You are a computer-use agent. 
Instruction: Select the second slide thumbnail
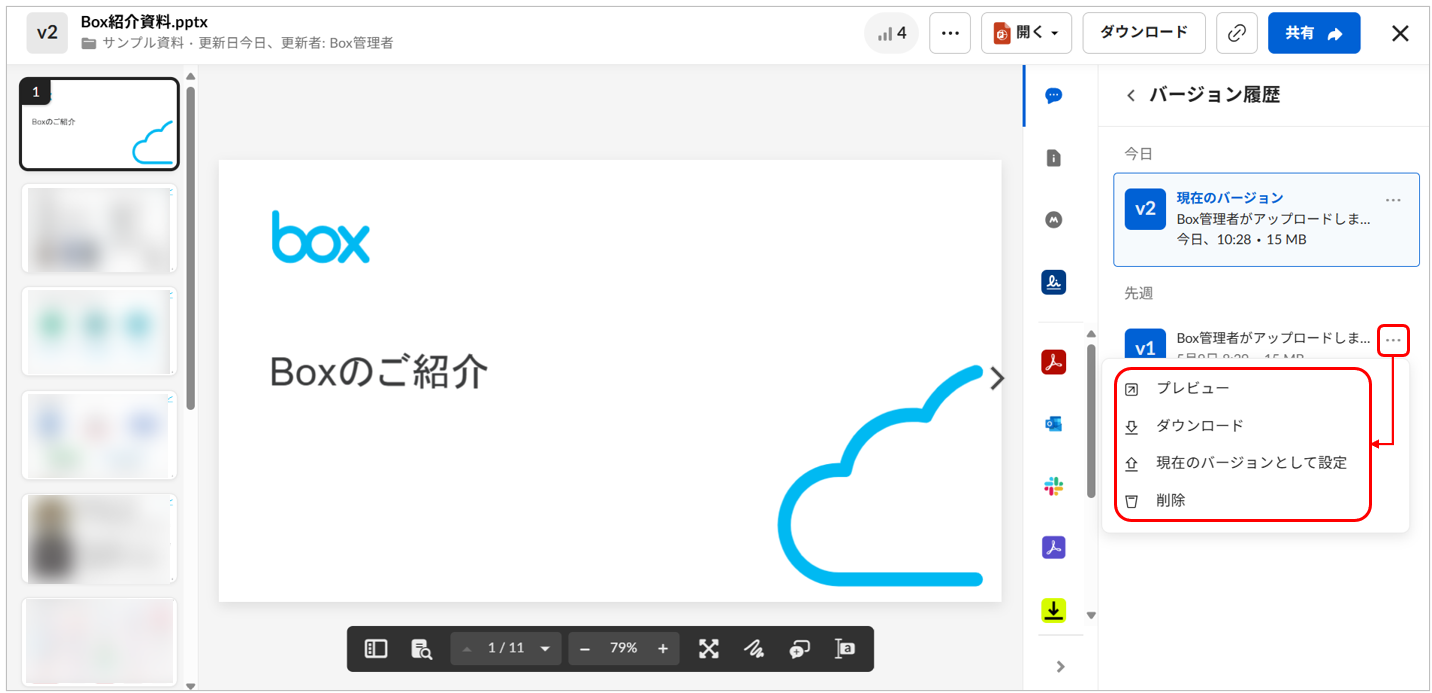click(x=99, y=229)
